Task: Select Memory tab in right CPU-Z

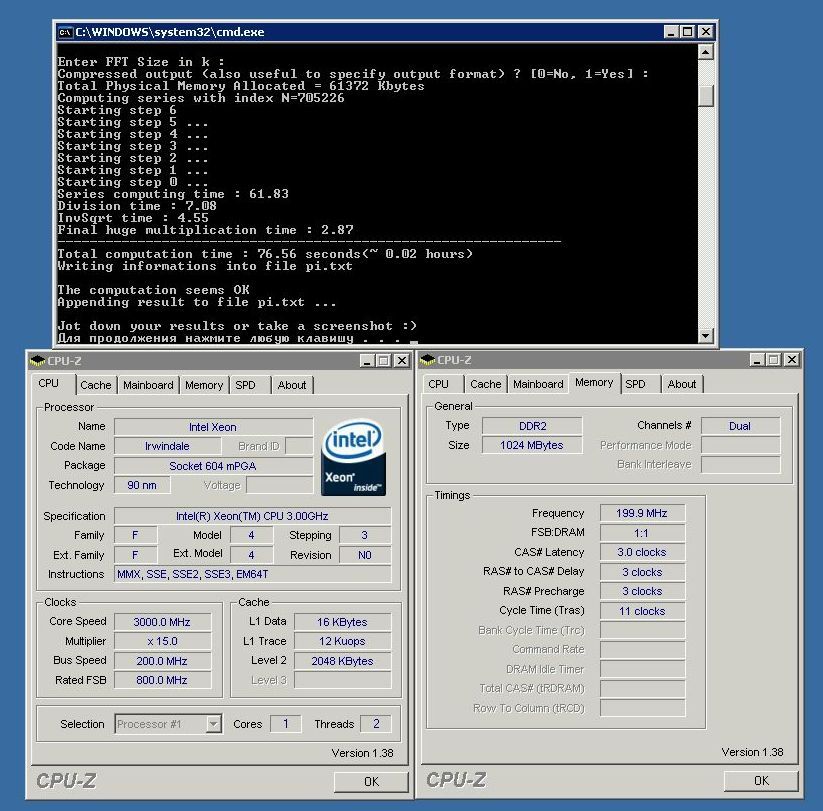Action: (x=594, y=383)
